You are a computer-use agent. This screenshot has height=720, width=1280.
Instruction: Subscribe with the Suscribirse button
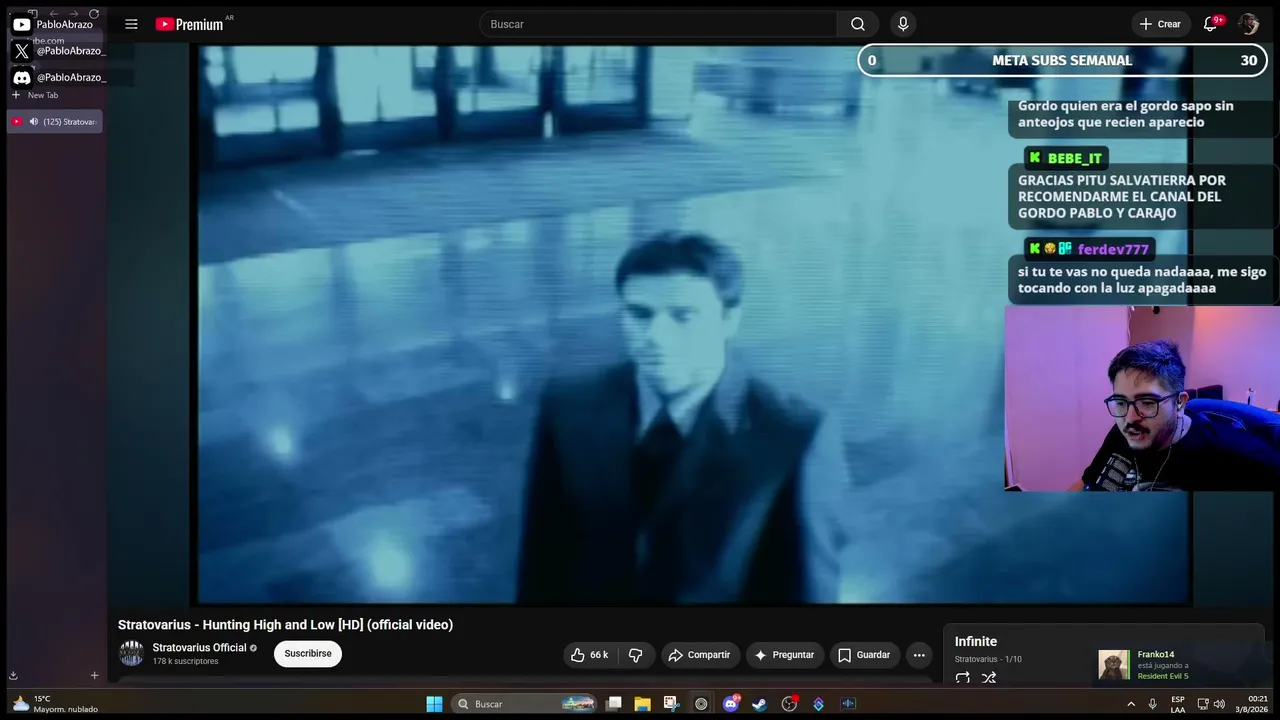pos(308,654)
